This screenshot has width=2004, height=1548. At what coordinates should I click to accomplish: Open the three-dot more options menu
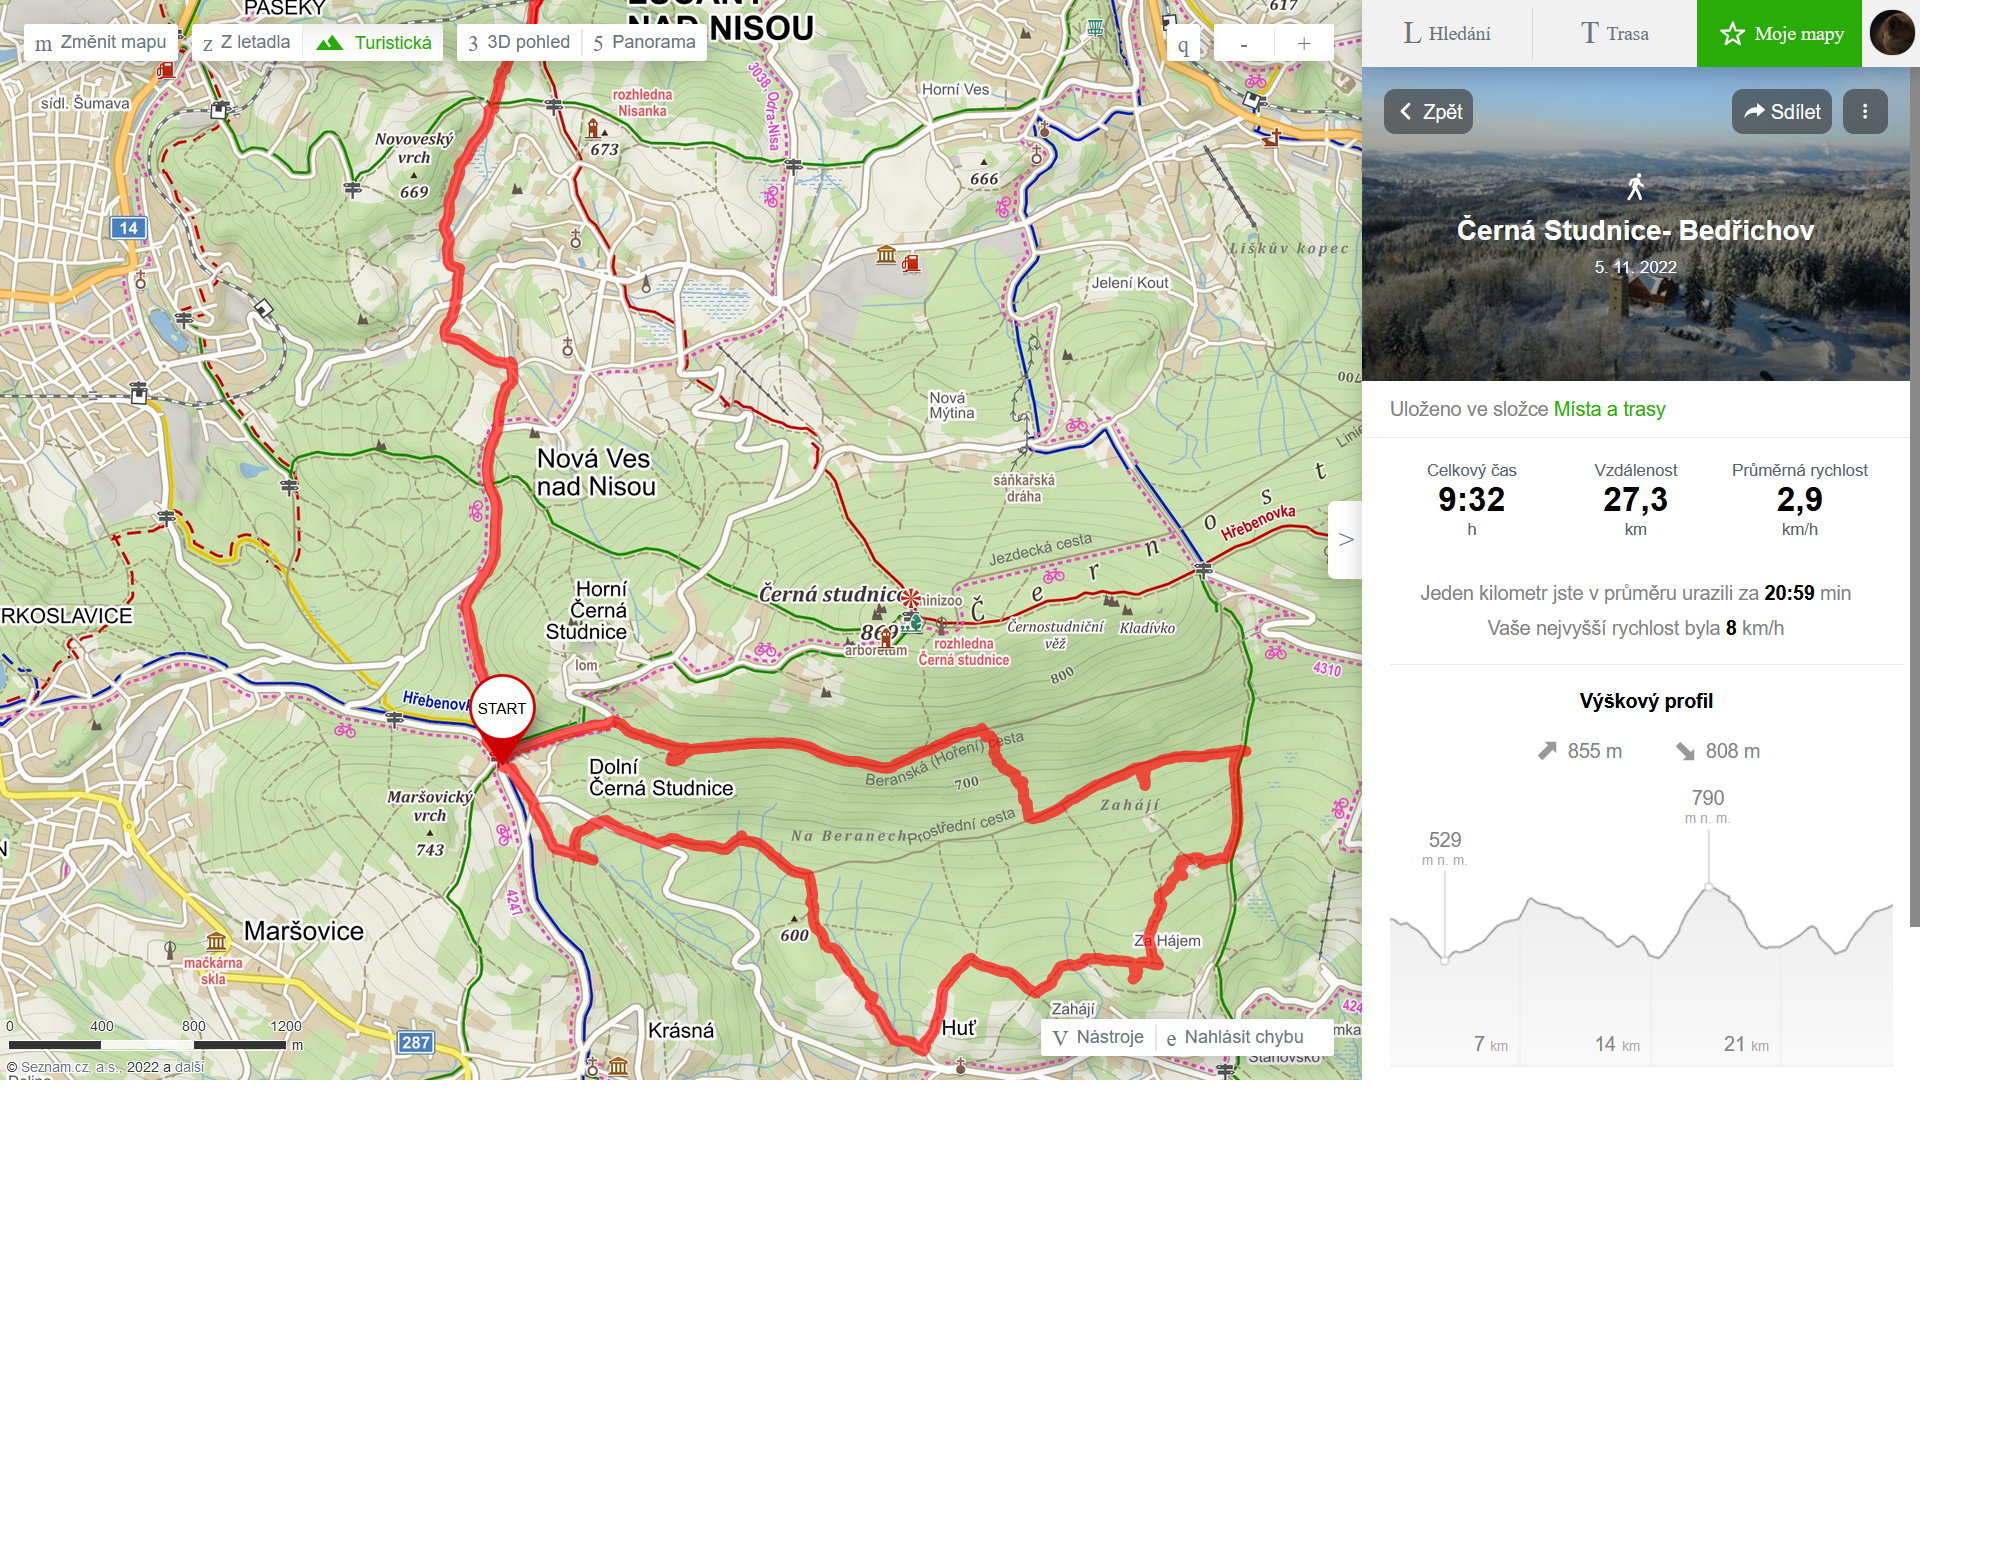click(1865, 111)
